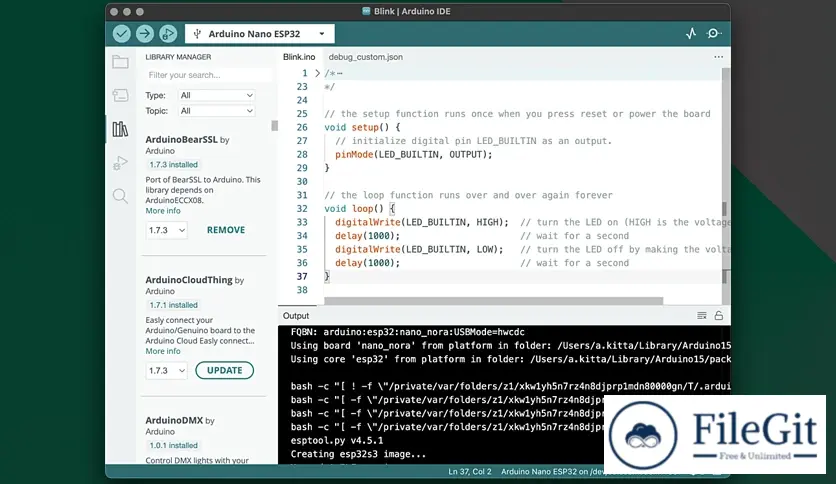Open the Serial Monitor
The height and width of the screenshot is (484, 836).
pyautogui.click(x=713, y=34)
